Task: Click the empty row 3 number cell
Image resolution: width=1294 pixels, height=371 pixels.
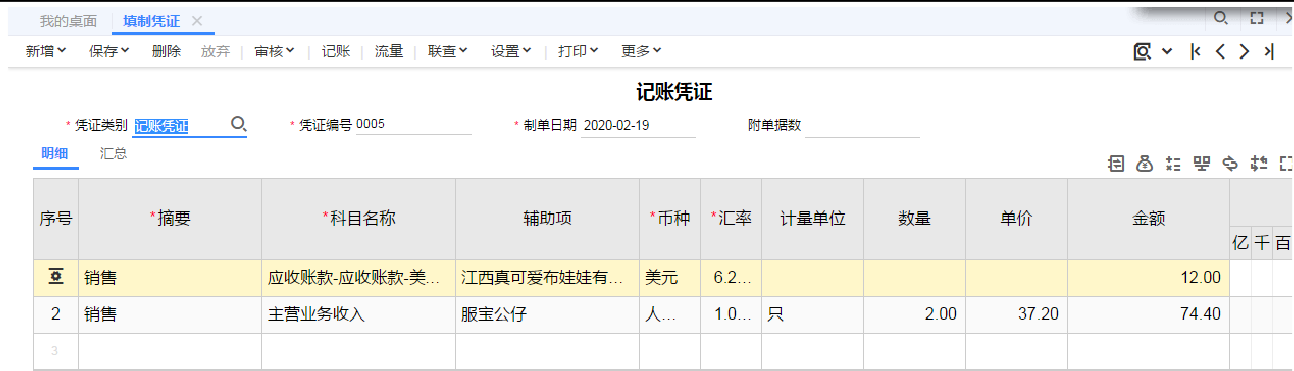Action: [56, 351]
